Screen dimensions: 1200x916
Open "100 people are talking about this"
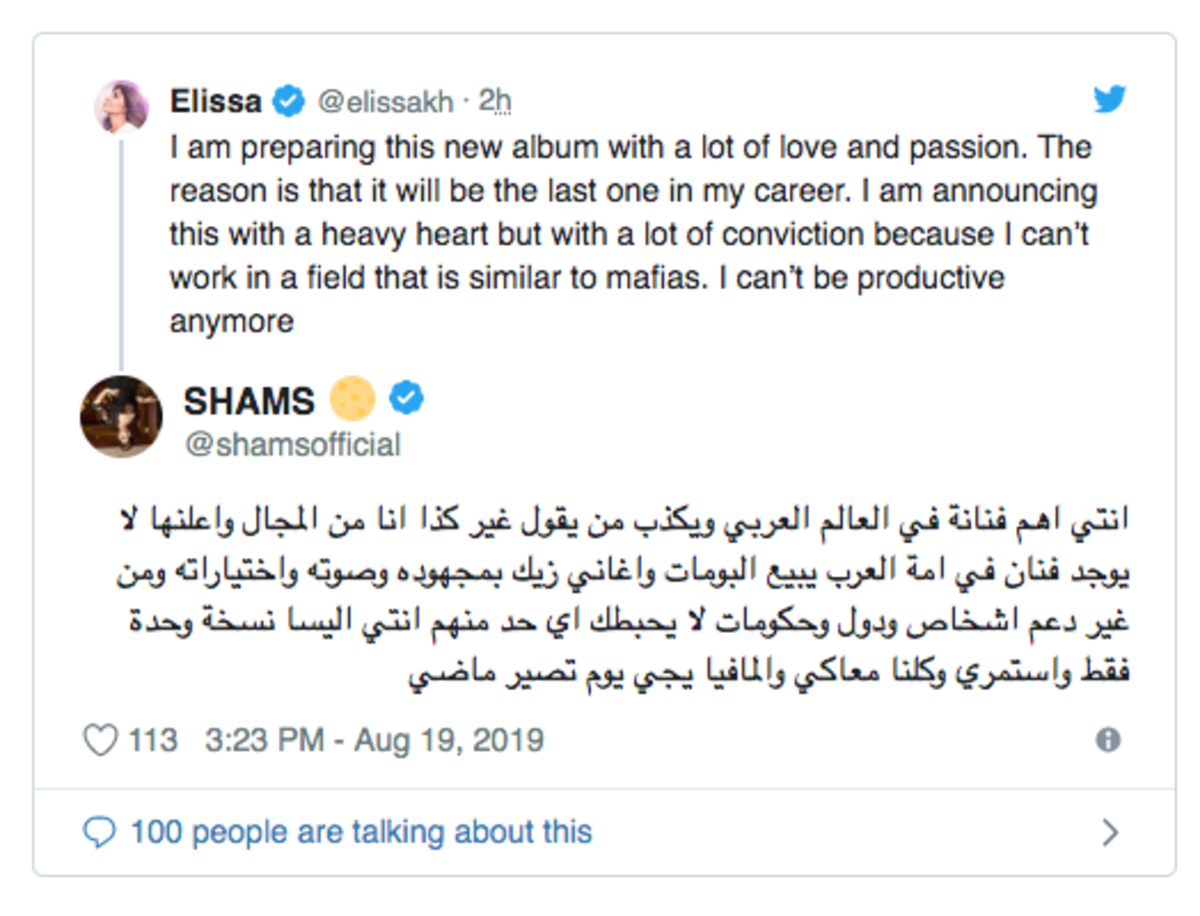click(361, 832)
